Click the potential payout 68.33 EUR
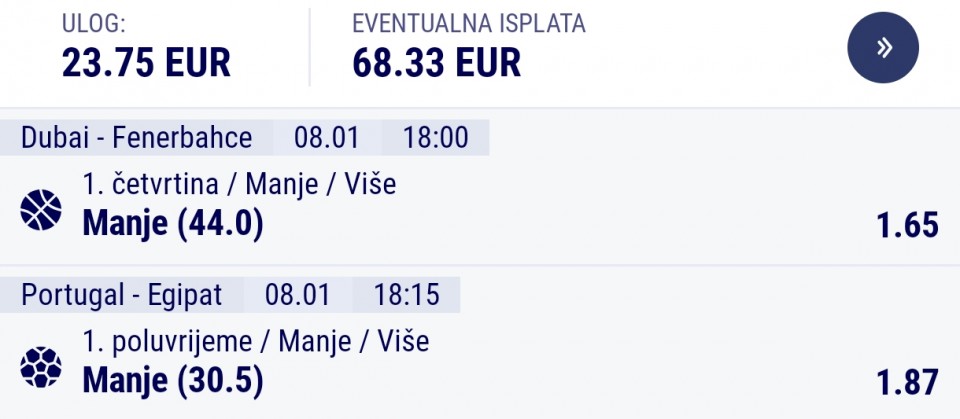The width and height of the screenshot is (960, 419). [437, 63]
